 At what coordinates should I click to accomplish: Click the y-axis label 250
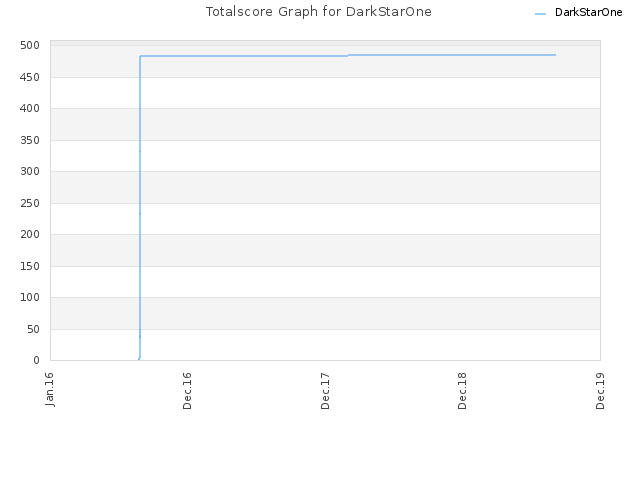[x=30, y=203]
